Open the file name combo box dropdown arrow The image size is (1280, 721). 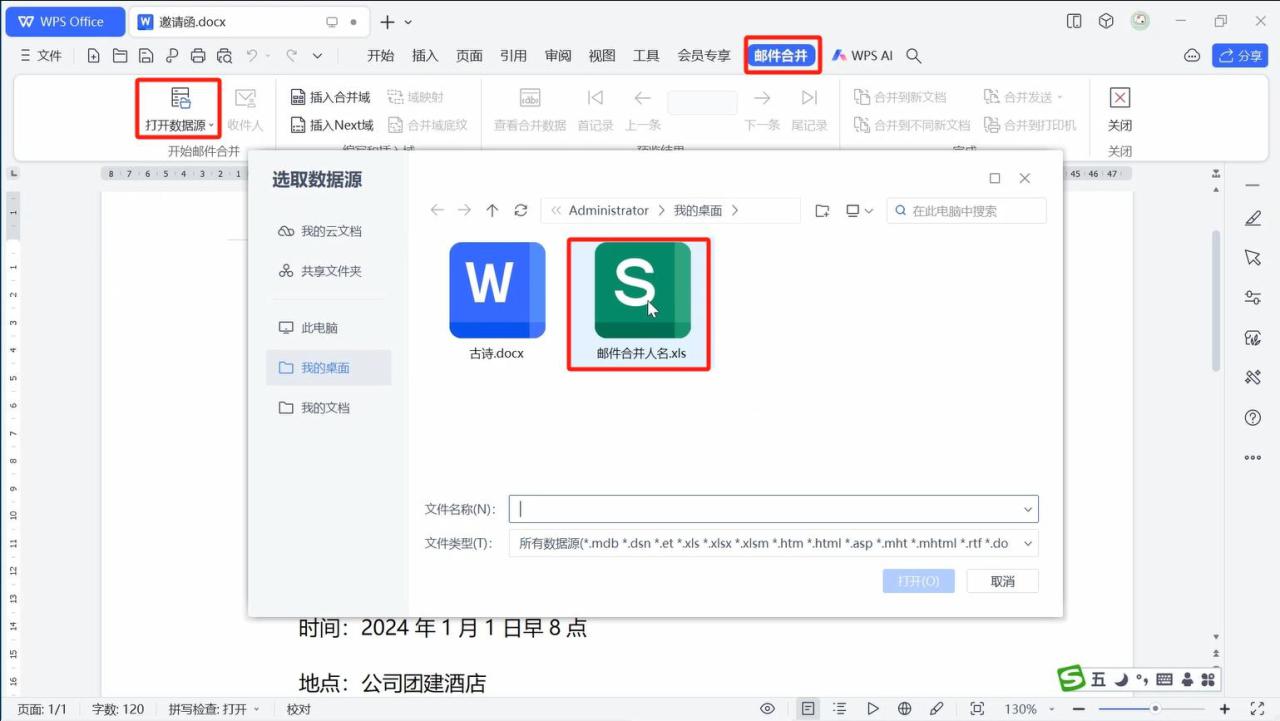click(1027, 510)
